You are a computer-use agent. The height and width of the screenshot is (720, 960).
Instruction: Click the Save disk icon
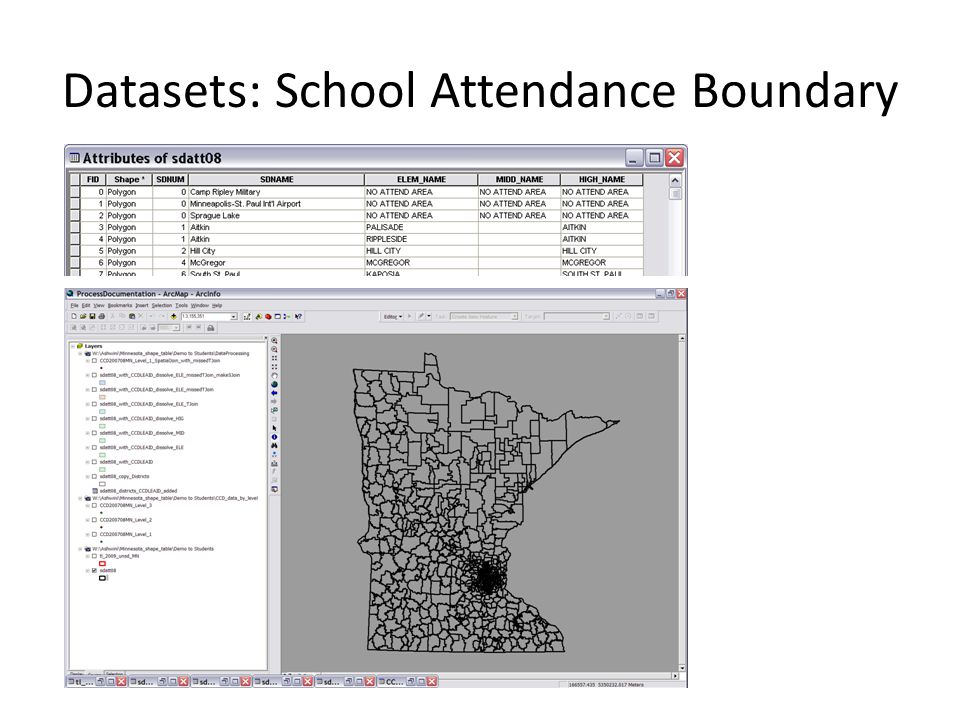point(92,317)
